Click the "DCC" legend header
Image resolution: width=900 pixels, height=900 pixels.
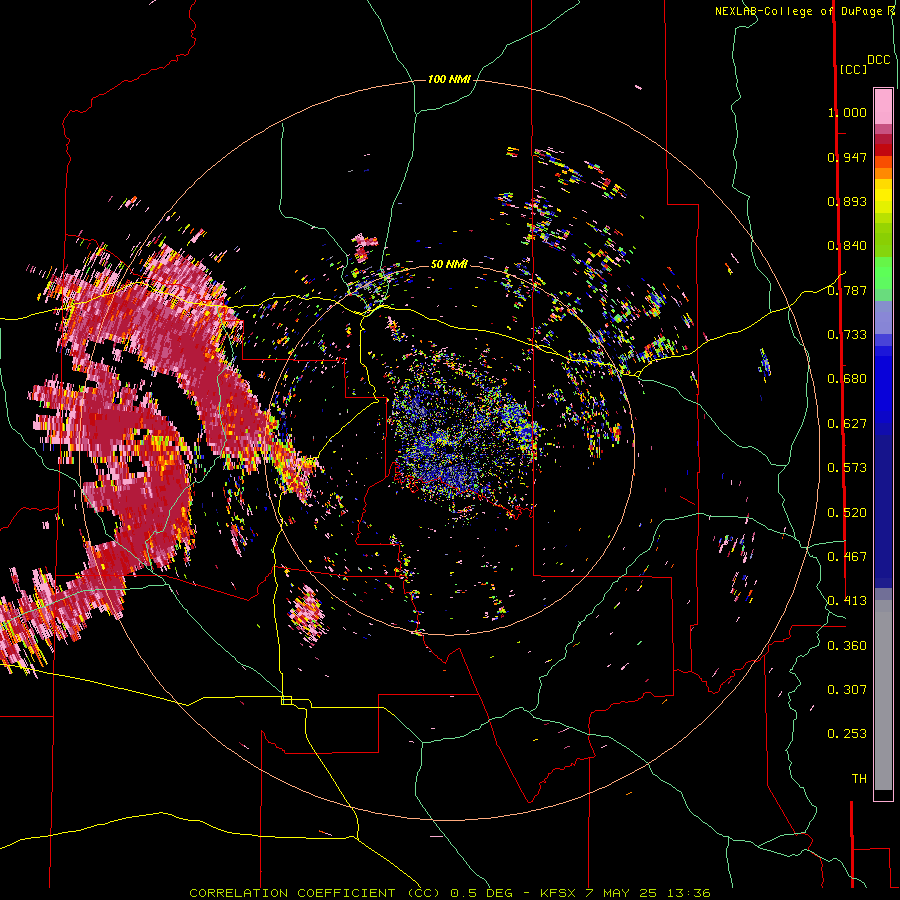coord(878,60)
